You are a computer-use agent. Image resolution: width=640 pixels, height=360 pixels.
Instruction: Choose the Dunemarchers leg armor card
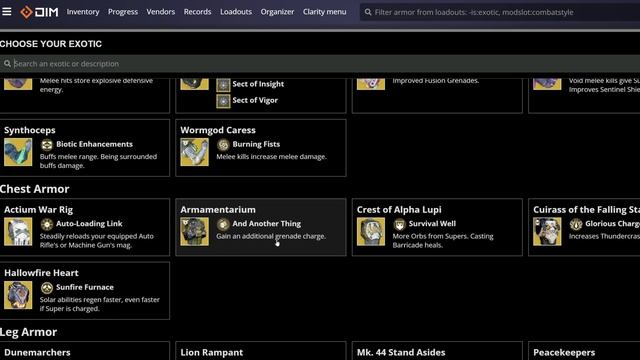[84, 351]
